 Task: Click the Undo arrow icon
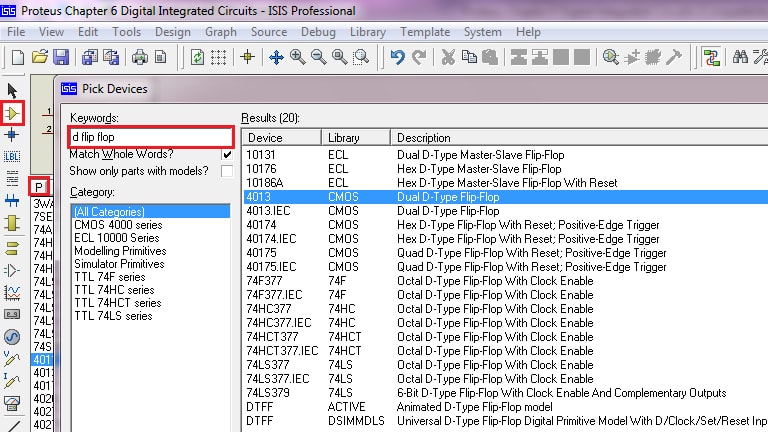[x=398, y=57]
